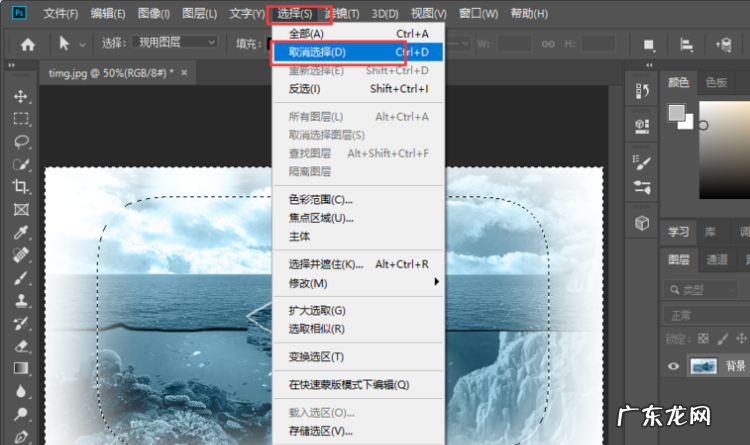This screenshot has width=750, height=445.
Task: Toggle lock transparent pixels icon
Action: pos(703,339)
